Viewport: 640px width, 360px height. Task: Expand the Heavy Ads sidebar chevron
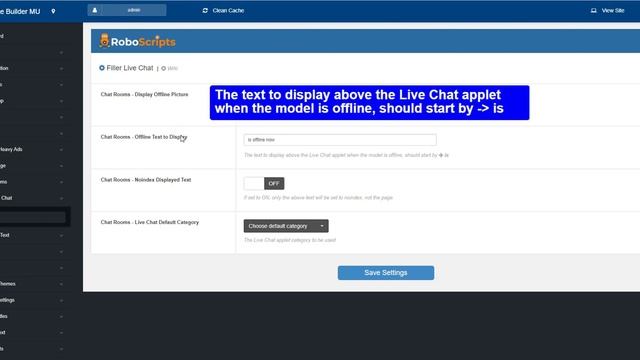click(x=61, y=150)
